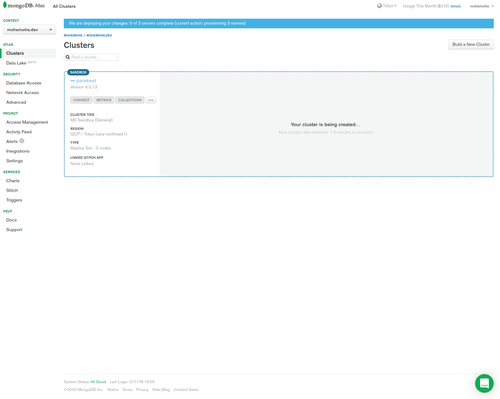Screen dimensions: 500x399
Task: Click the 'None Linked' stitch app text
Action: 82,164
